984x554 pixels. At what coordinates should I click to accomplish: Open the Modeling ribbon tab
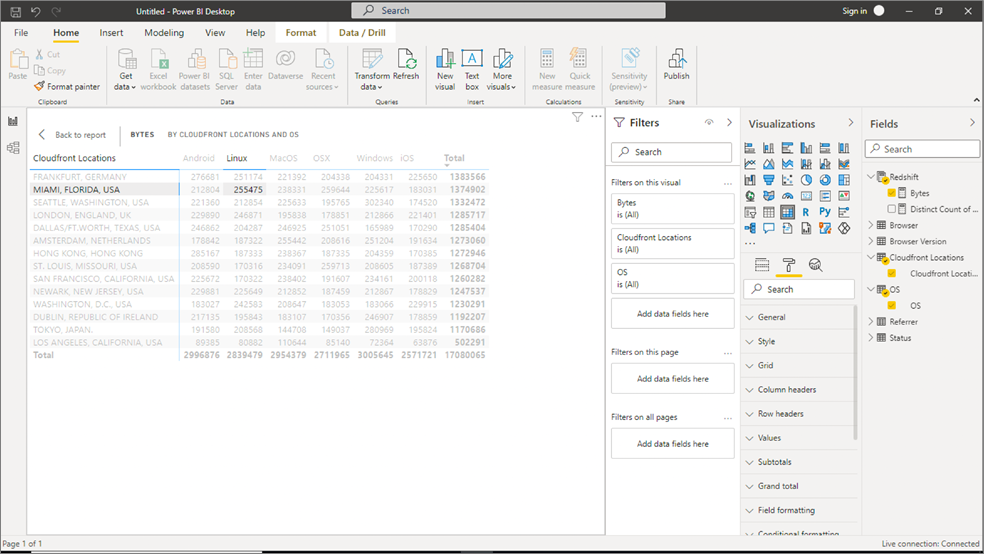(x=164, y=33)
